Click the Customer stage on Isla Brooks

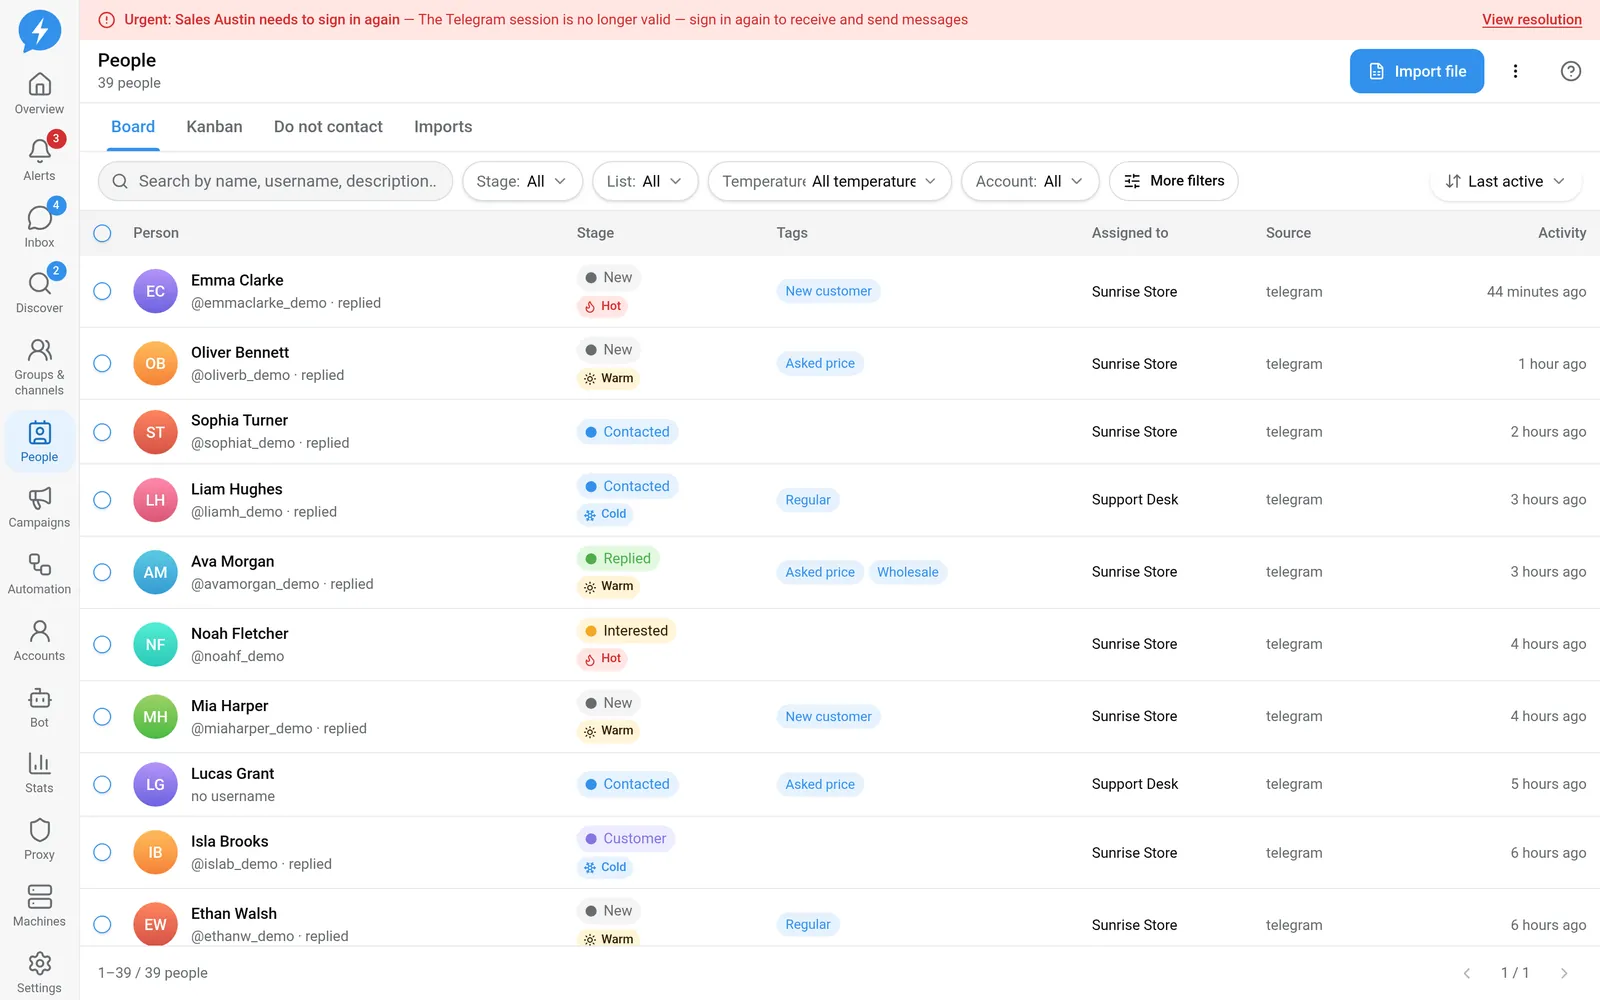[x=626, y=838]
